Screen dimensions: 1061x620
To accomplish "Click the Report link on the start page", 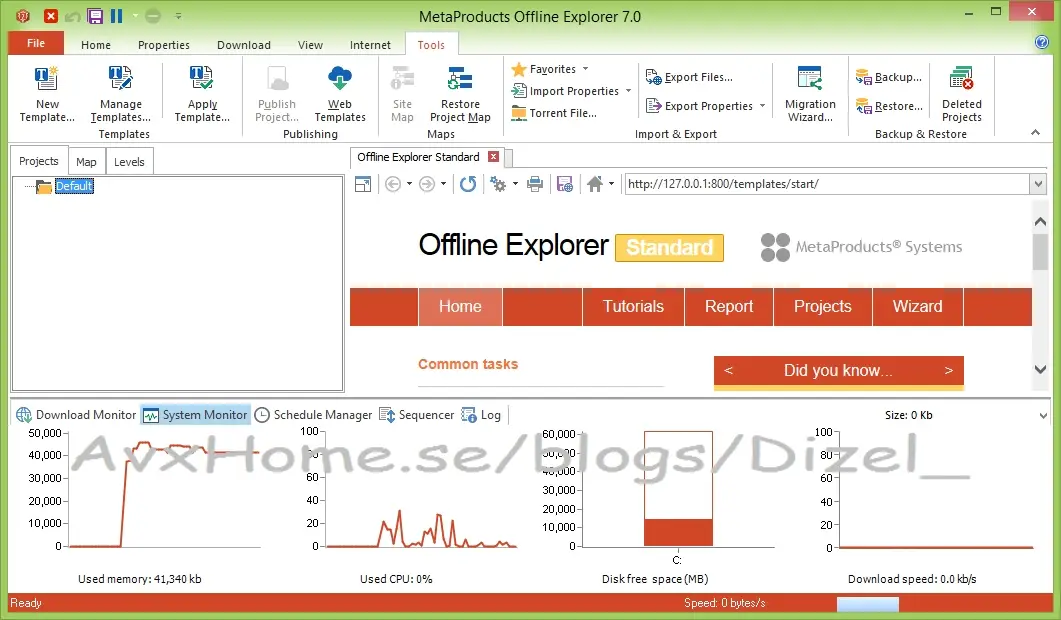I will click(729, 307).
